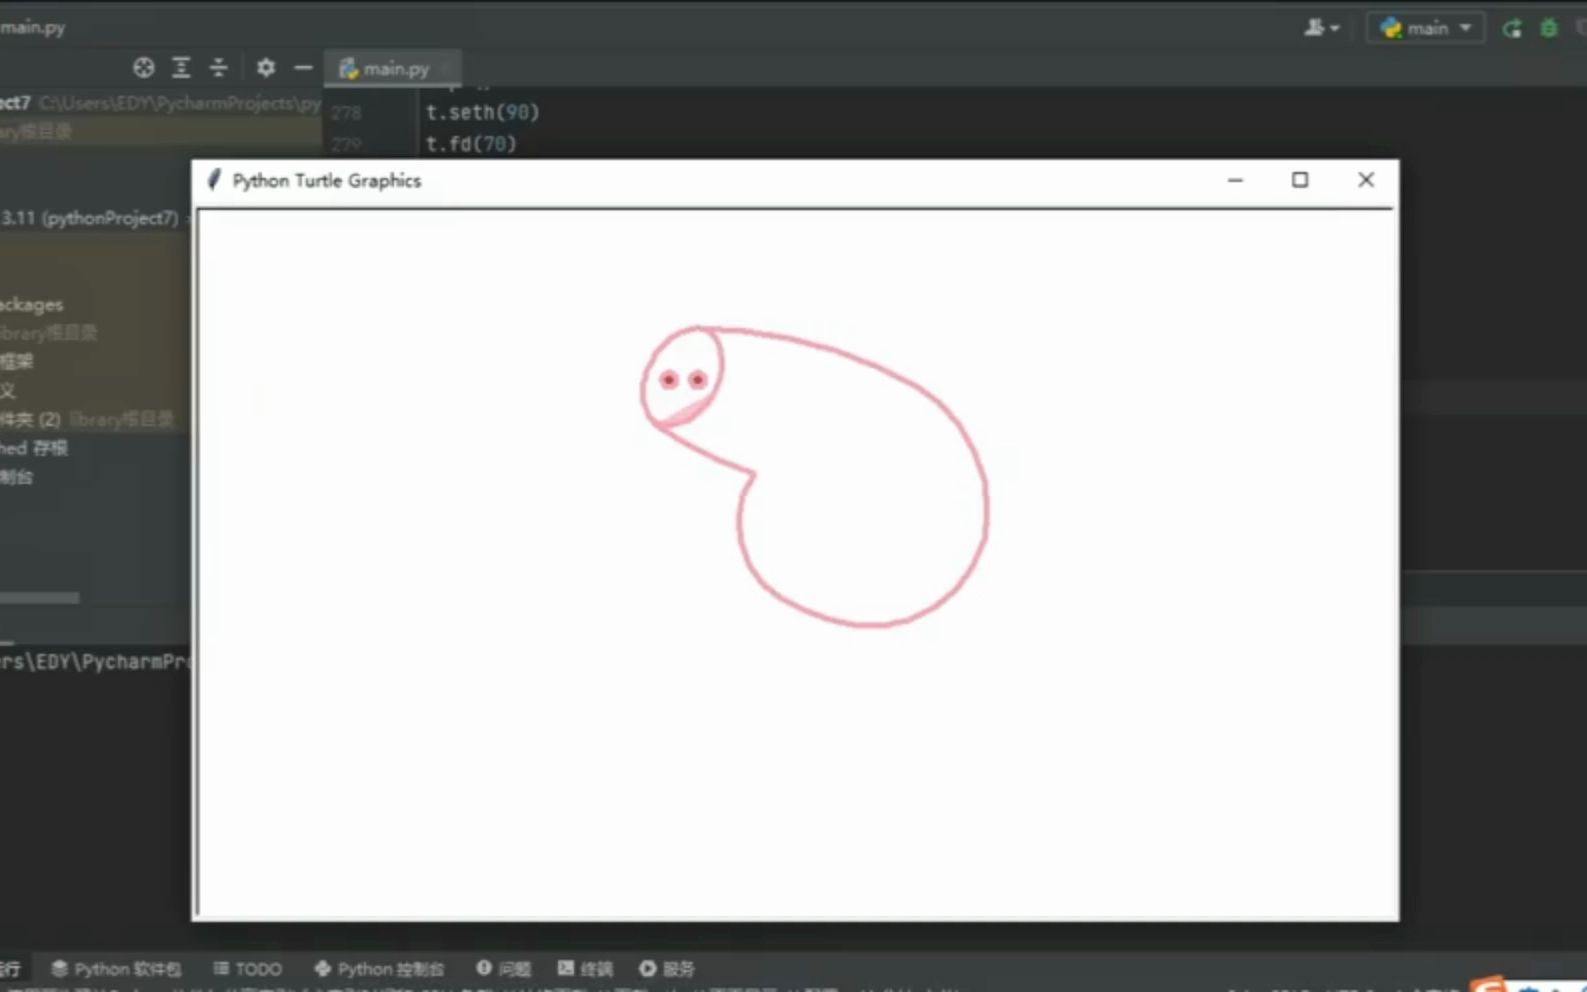1587x992 pixels.
Task: Click the rerun green arrow icon
Action: point(1512,28)
